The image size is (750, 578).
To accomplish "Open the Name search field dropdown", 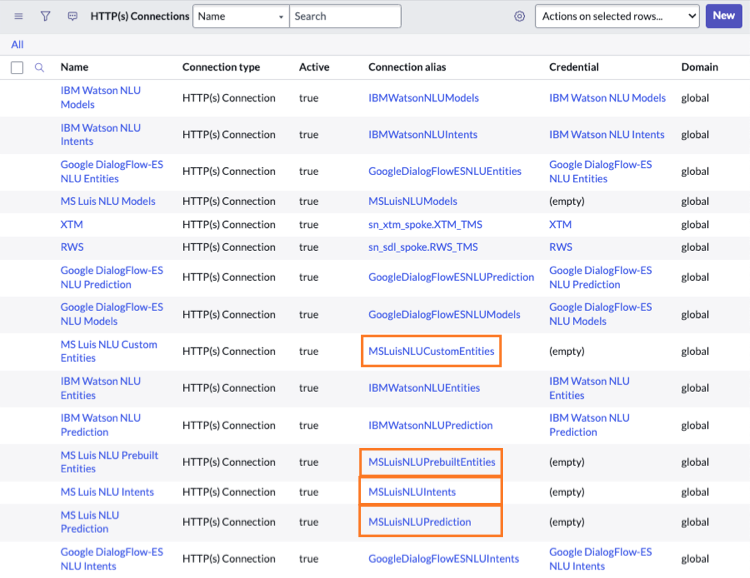I will (241, 16).
